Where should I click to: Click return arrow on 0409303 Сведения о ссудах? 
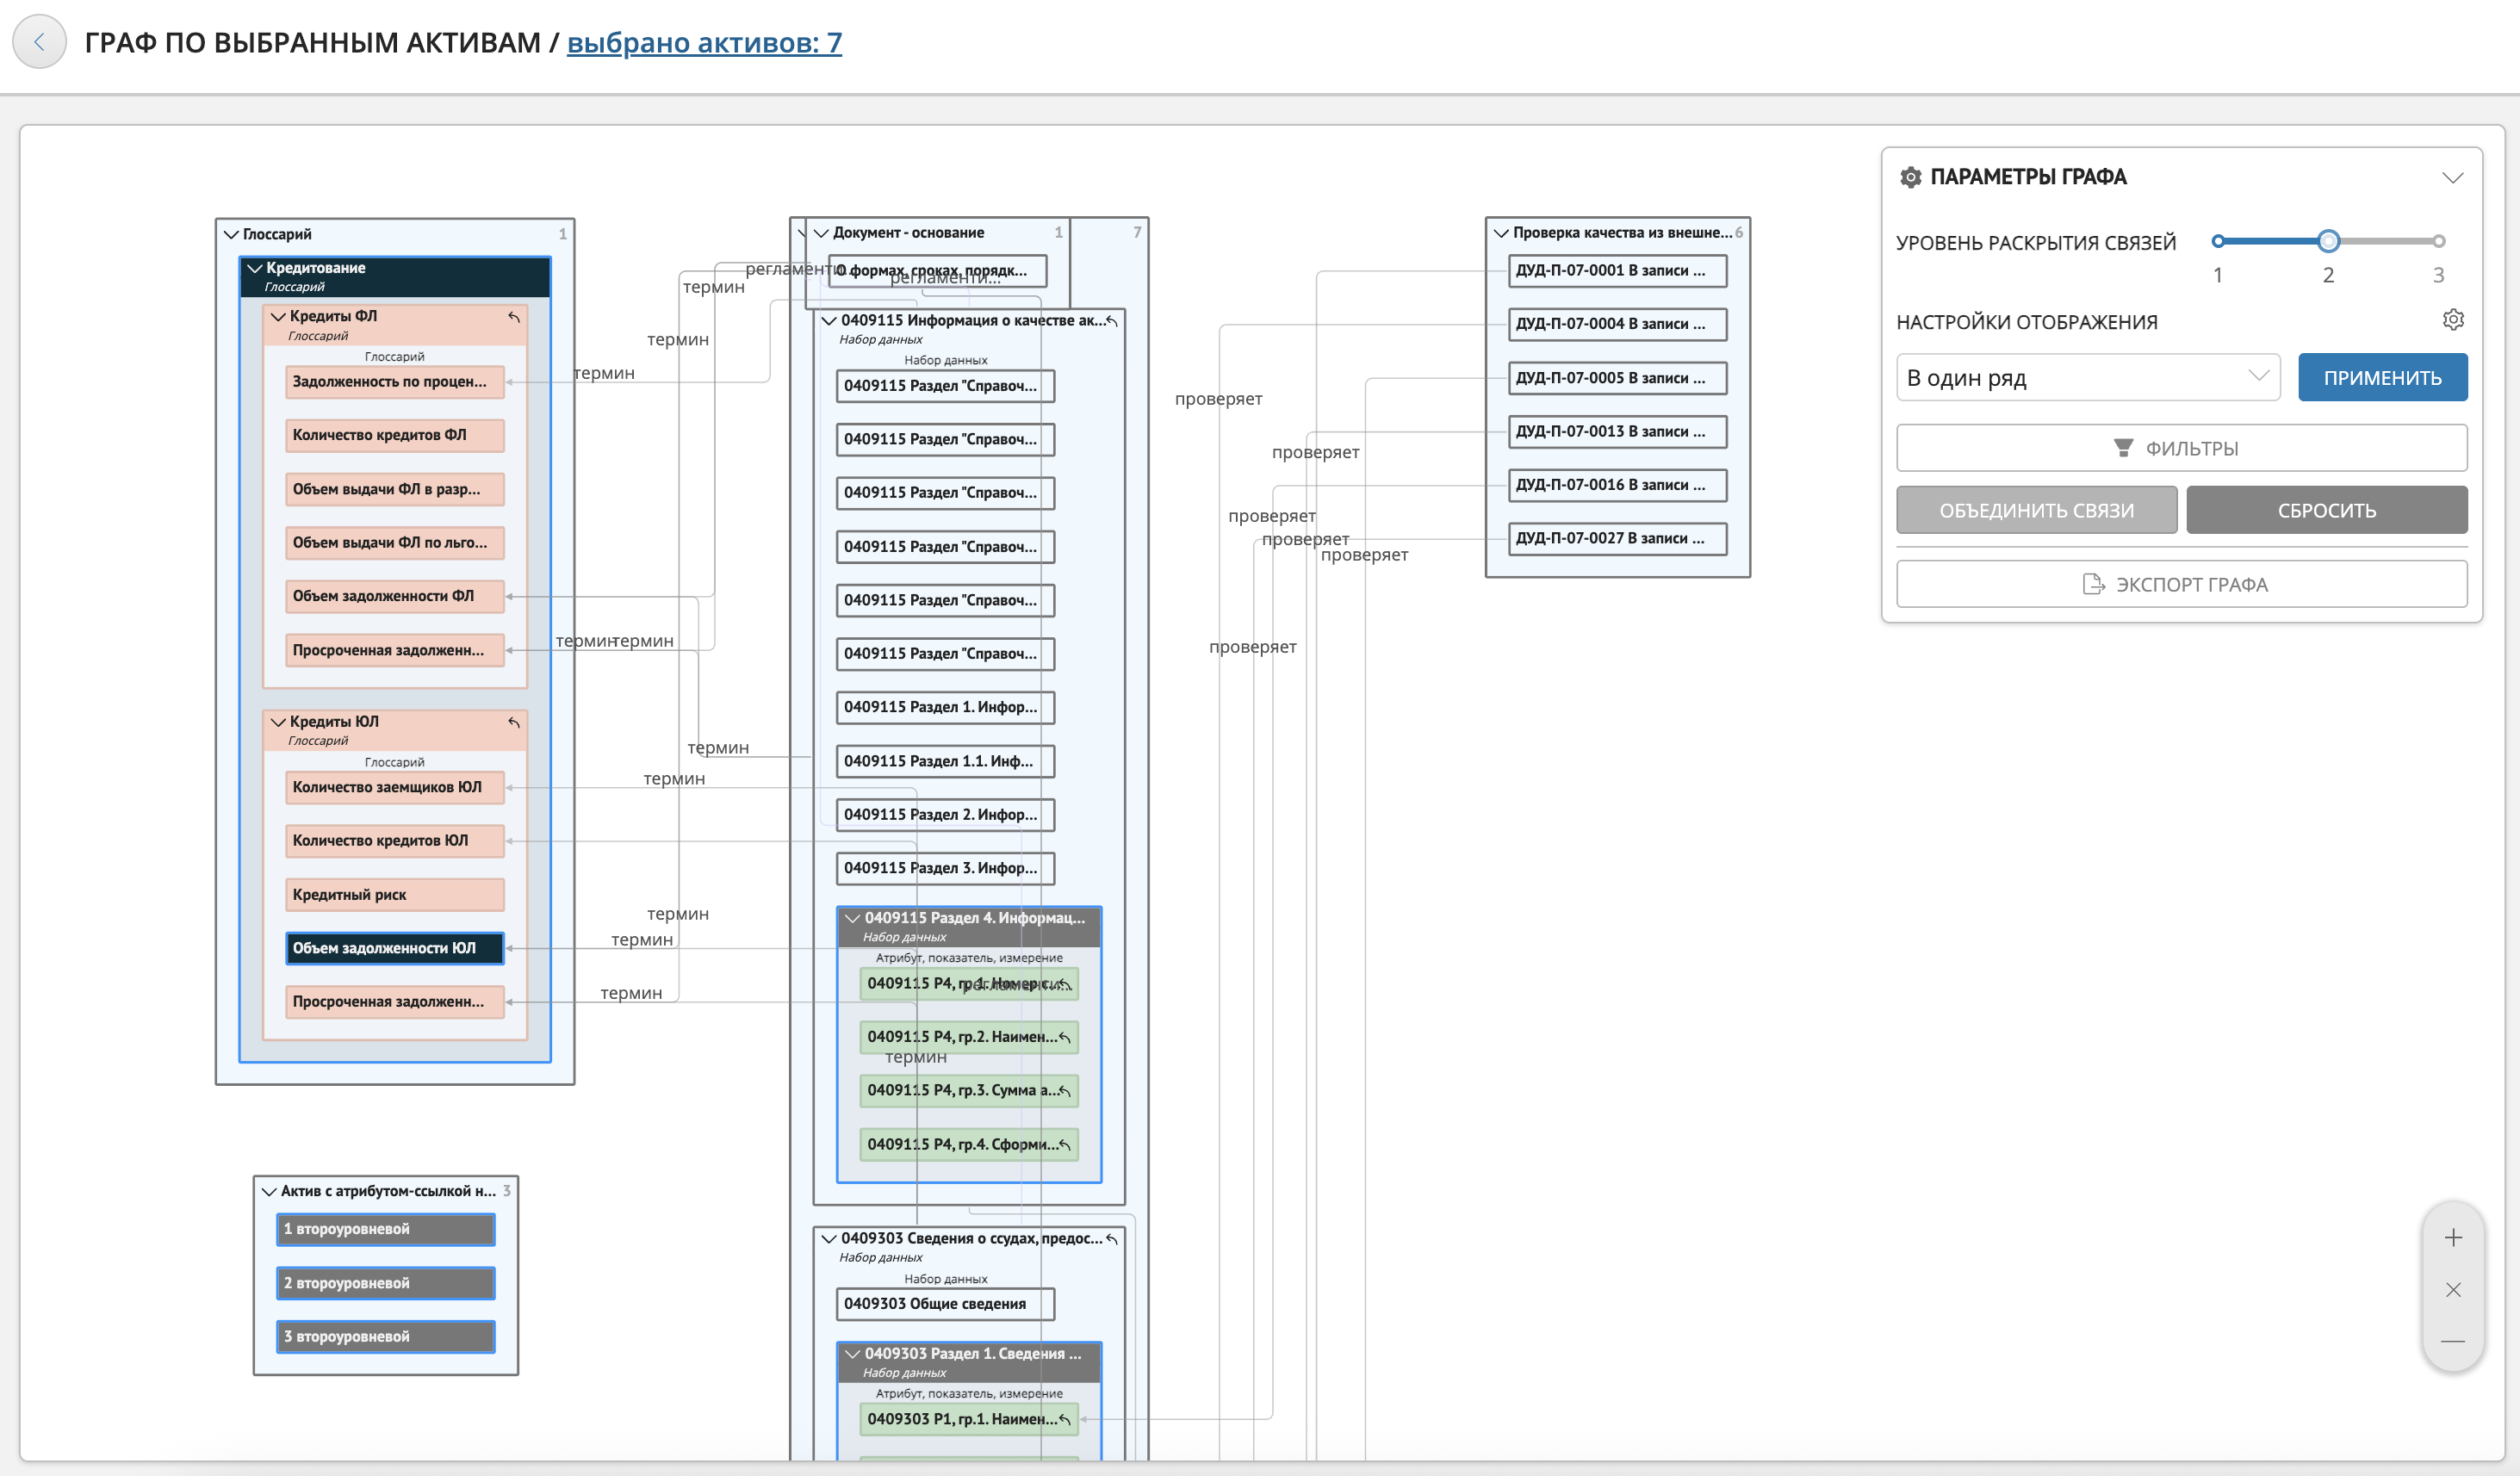click(x=1111, y=1239)
